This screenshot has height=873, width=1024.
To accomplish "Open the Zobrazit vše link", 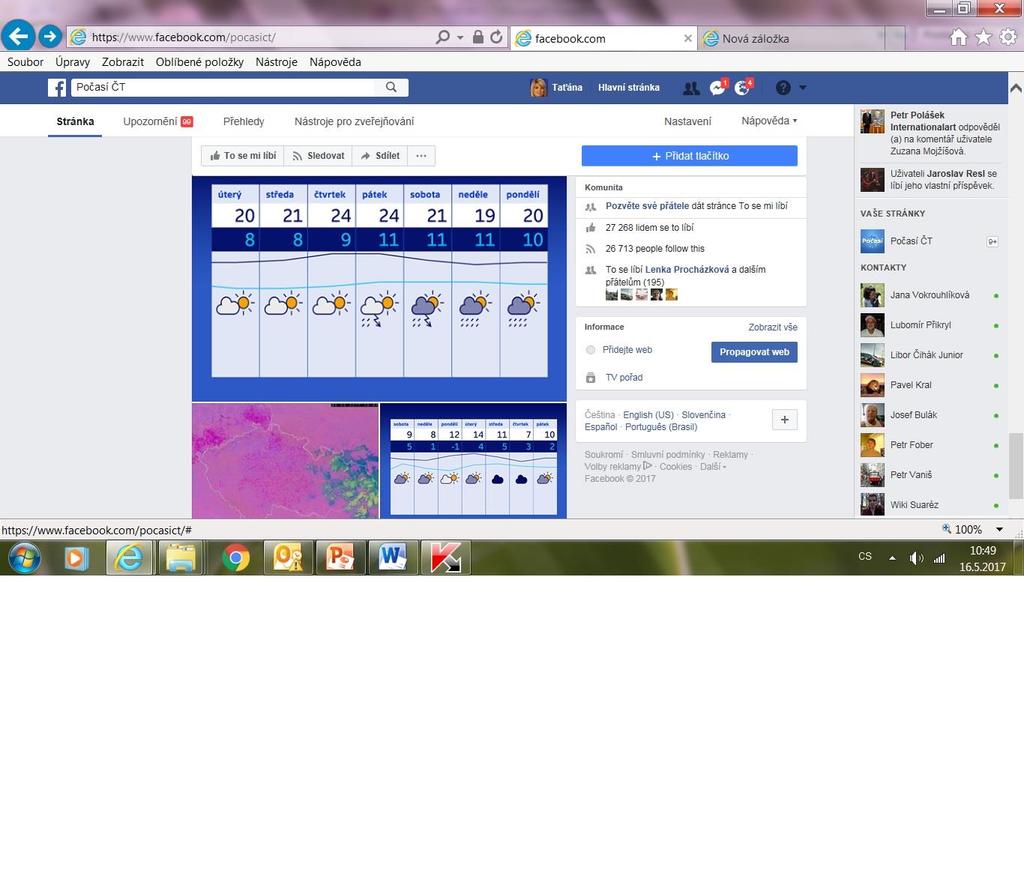I will pos(773,327).
